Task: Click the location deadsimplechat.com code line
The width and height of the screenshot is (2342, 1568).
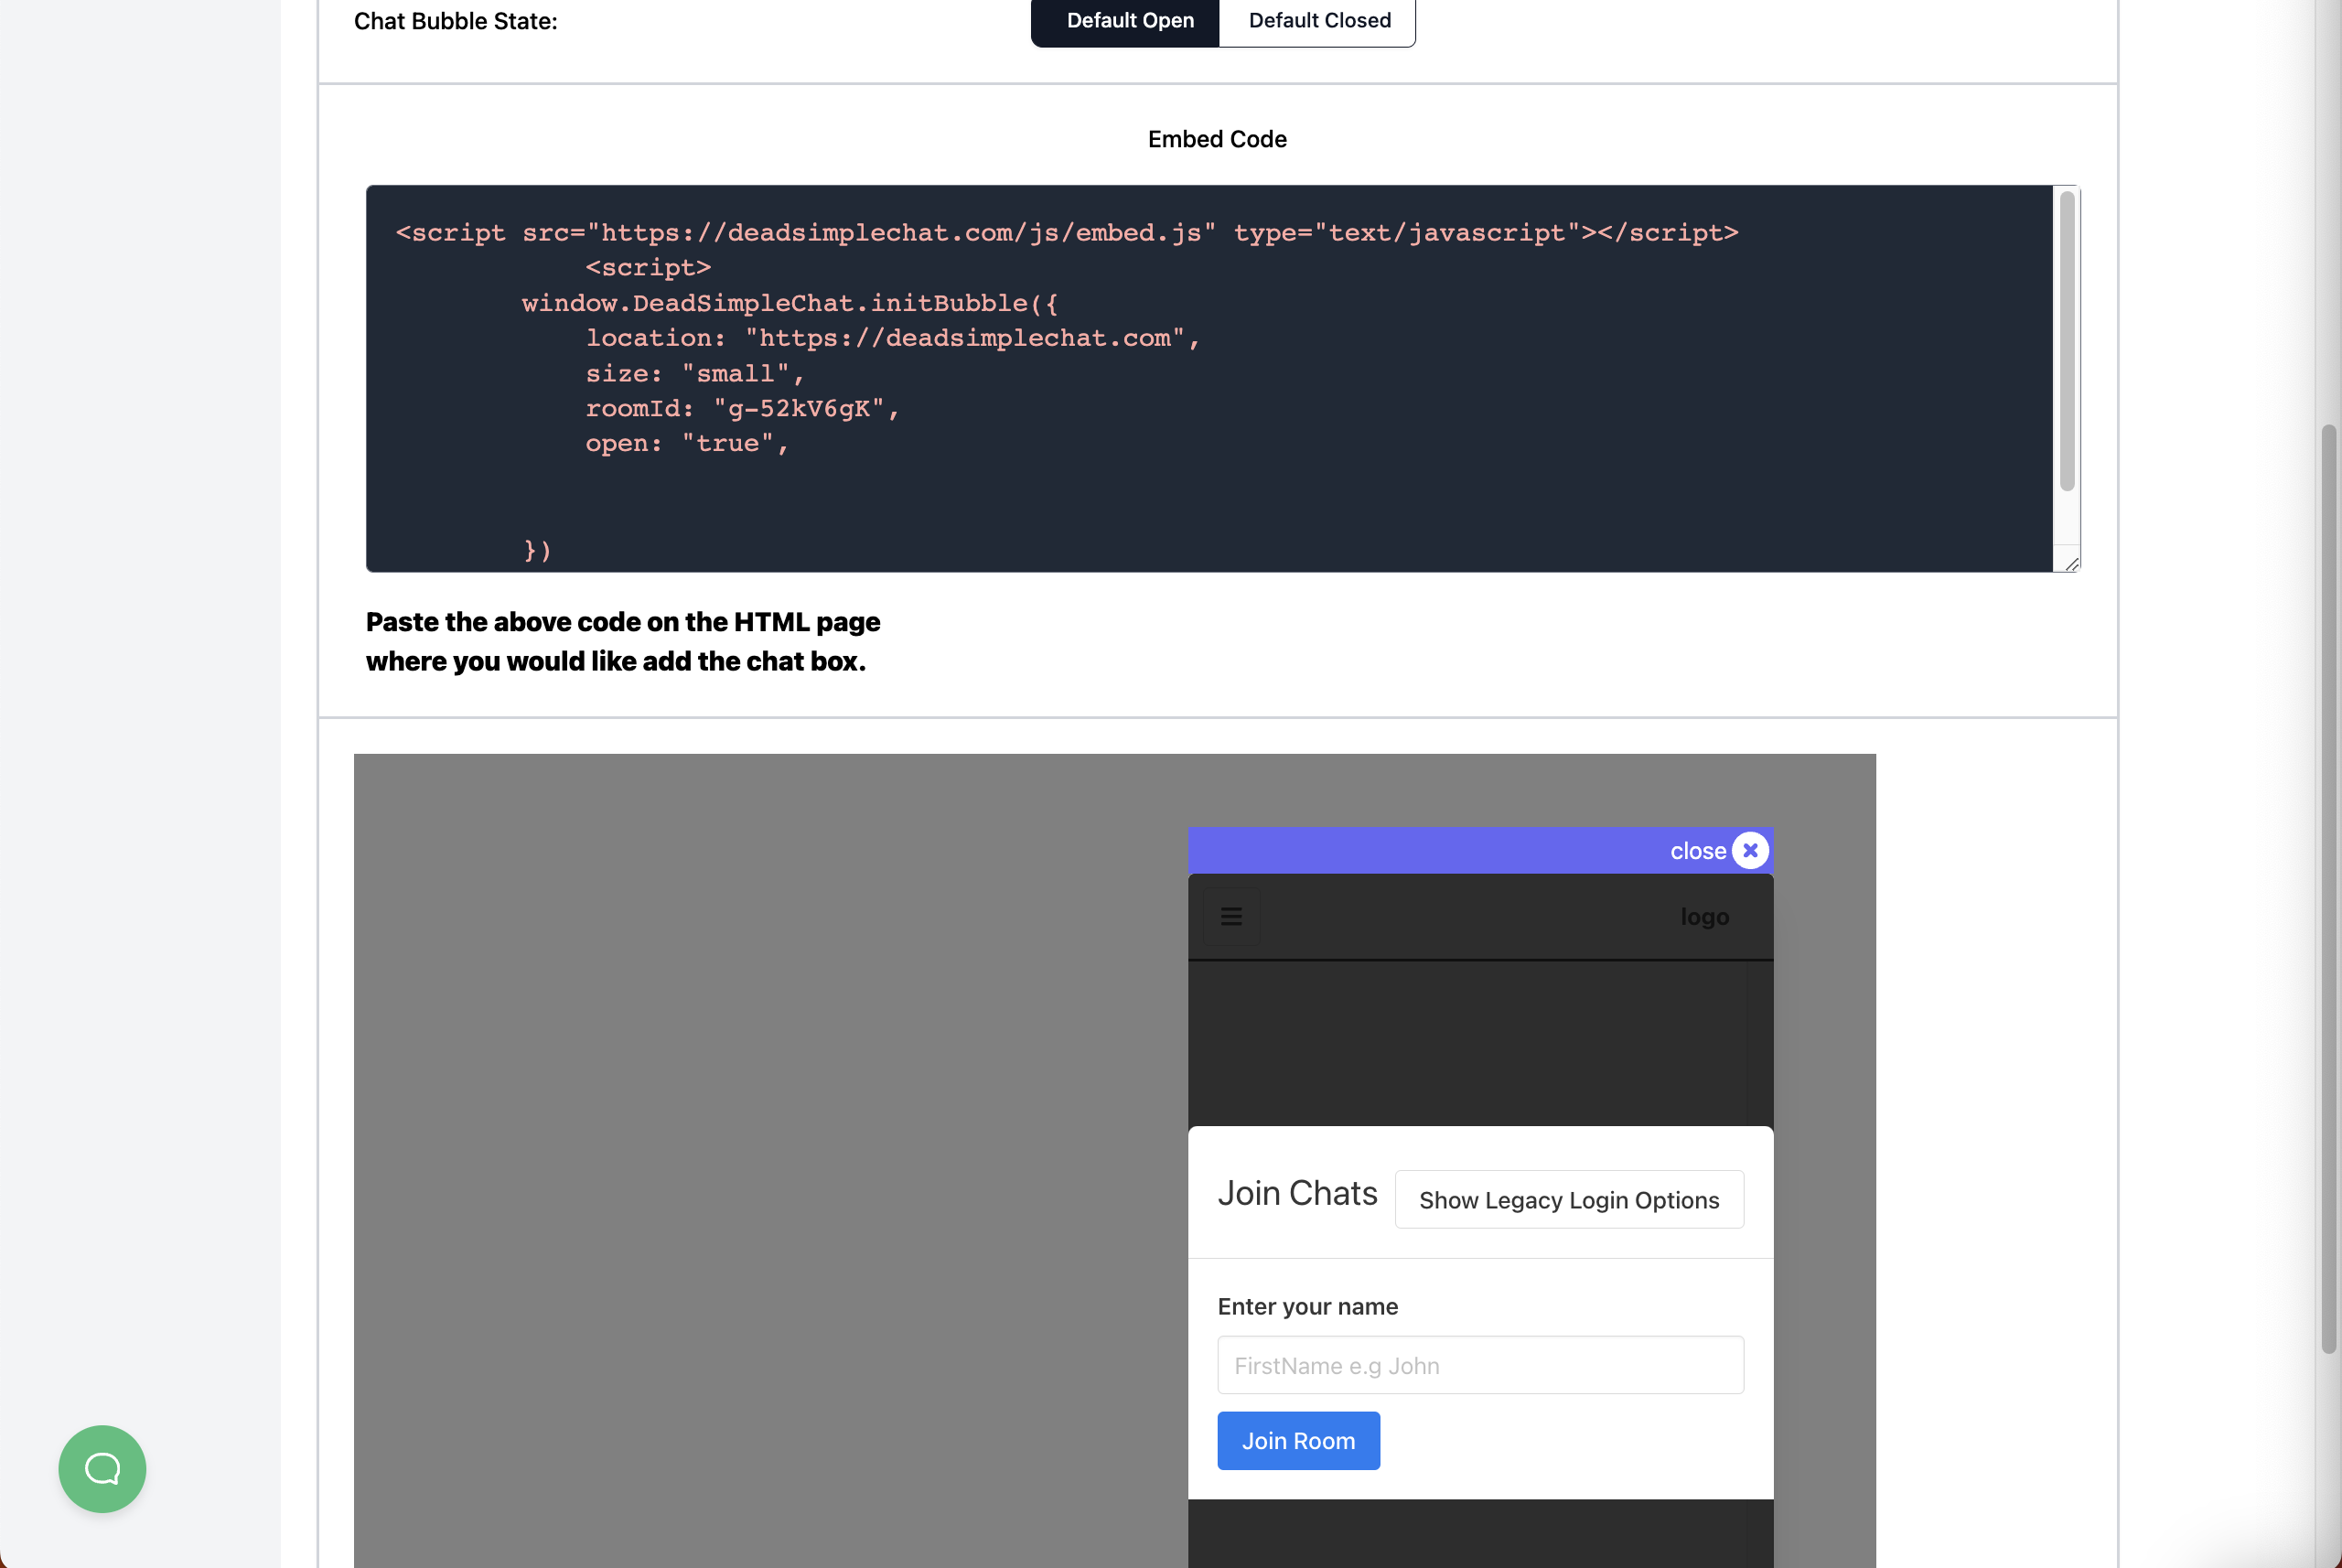Action: (x=893, y=338)
